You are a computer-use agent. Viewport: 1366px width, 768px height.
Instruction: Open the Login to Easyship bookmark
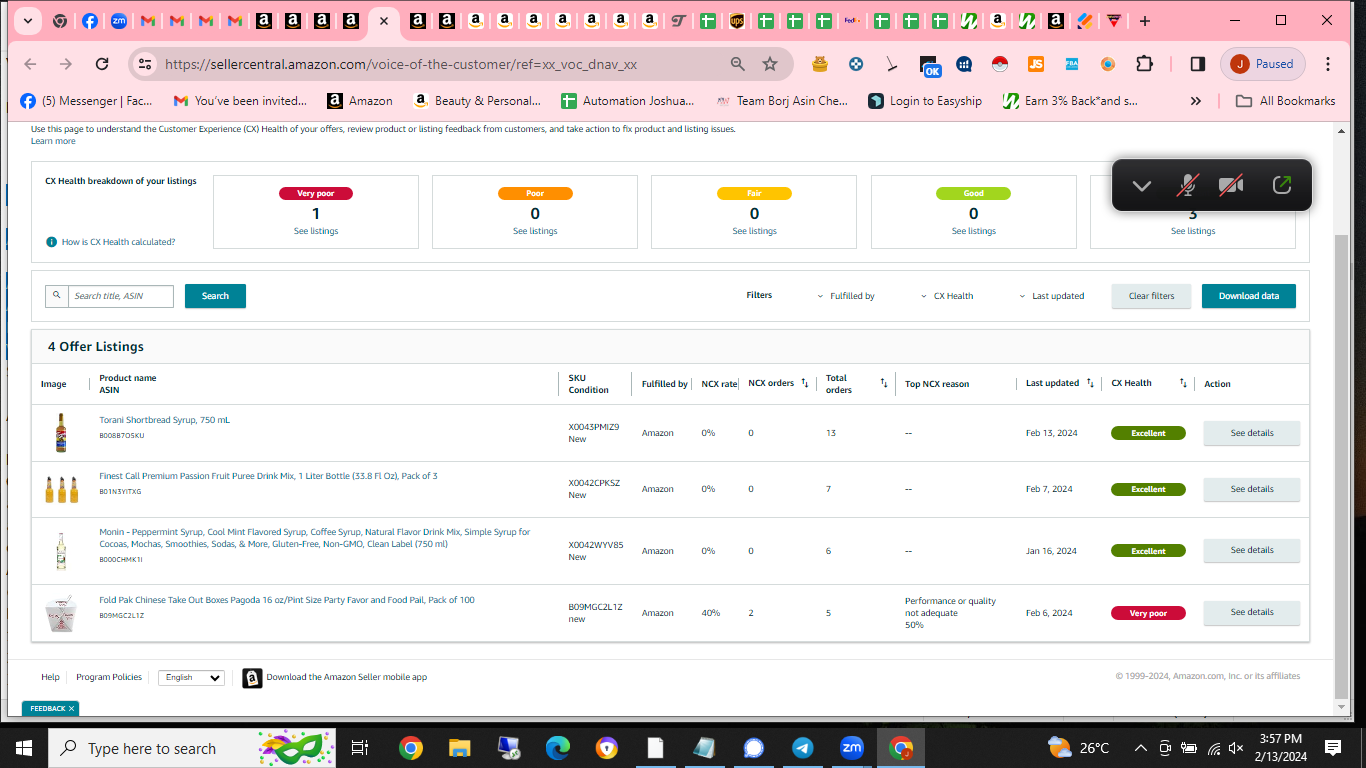point(925,101)
